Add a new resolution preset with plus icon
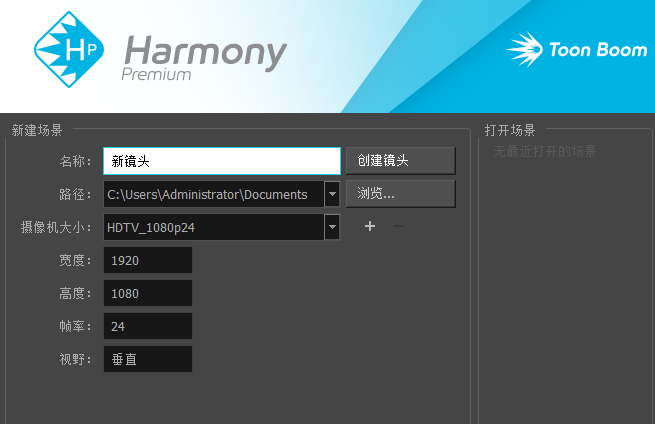Screen dimensions: 655x424 tap(370, 226)
